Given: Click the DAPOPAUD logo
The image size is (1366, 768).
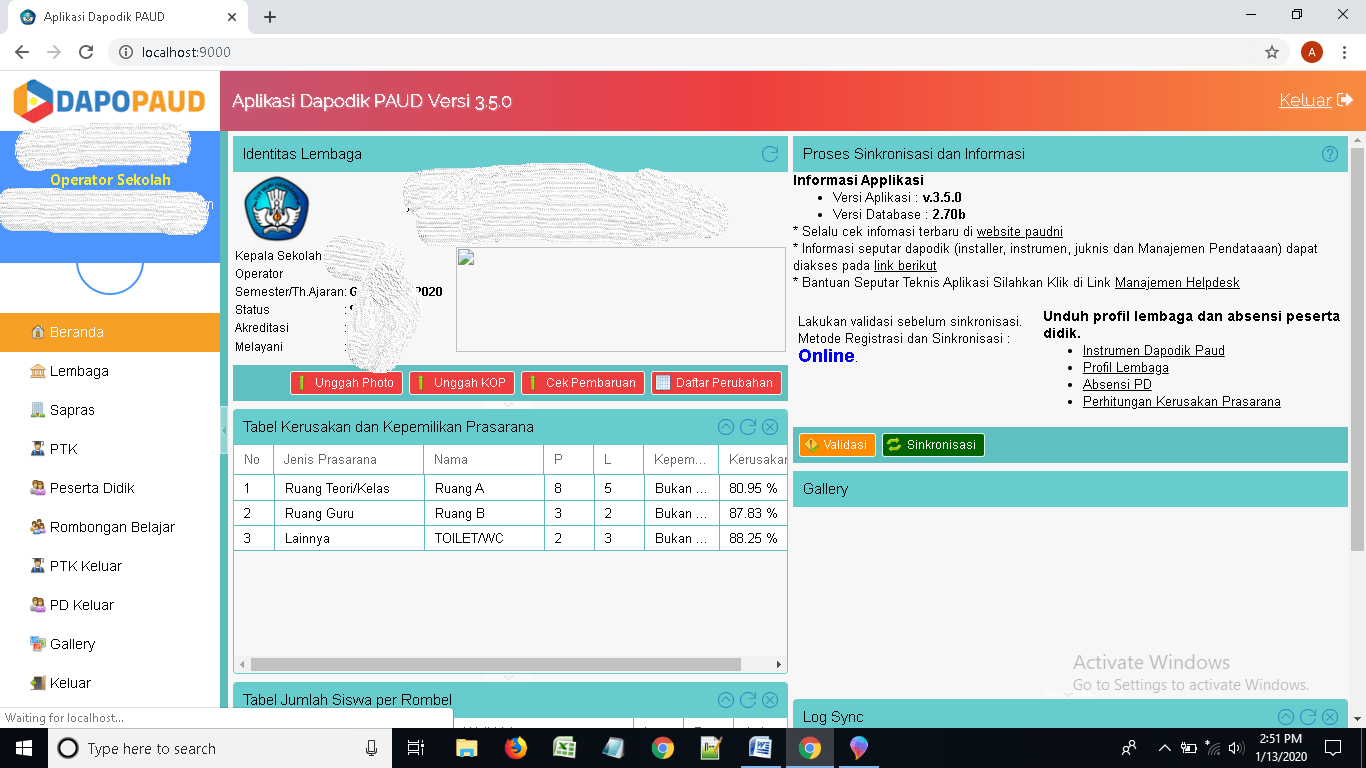Looking at the screenshot, I should coord(109,100).
